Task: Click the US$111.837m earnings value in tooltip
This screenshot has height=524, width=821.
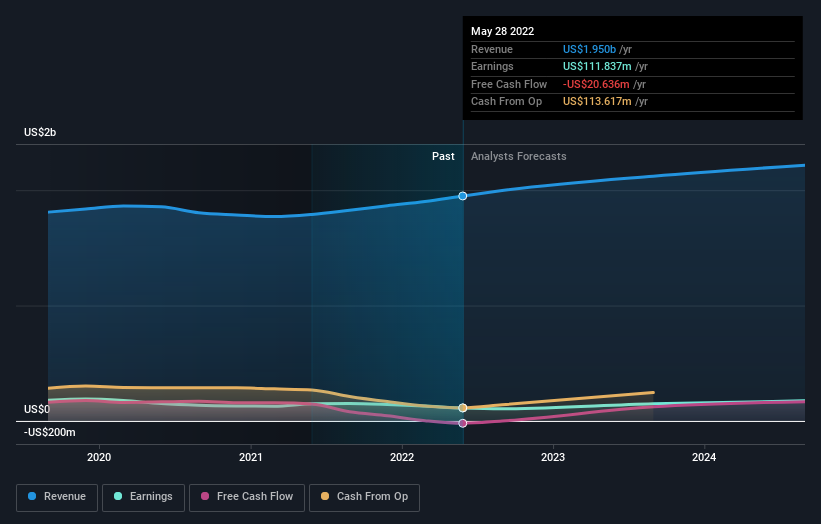Action: [597, 66]
